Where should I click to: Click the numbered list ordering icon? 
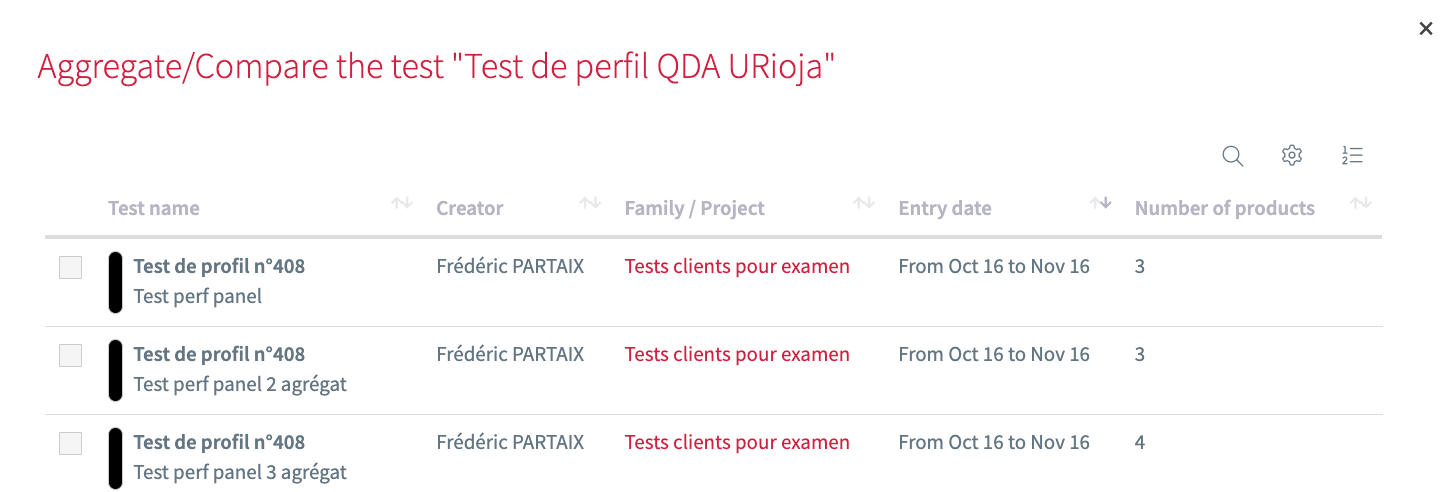coord(1352,156)
